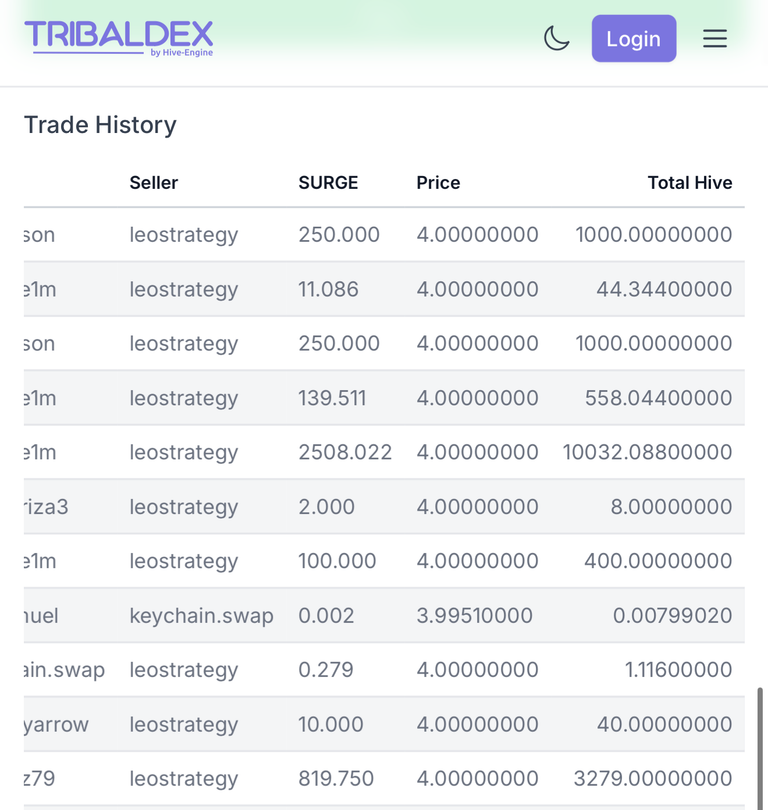This screenshot has height=810, width=768.
Task: Sort by the Total Hive column header
Action: click(689, 183)
